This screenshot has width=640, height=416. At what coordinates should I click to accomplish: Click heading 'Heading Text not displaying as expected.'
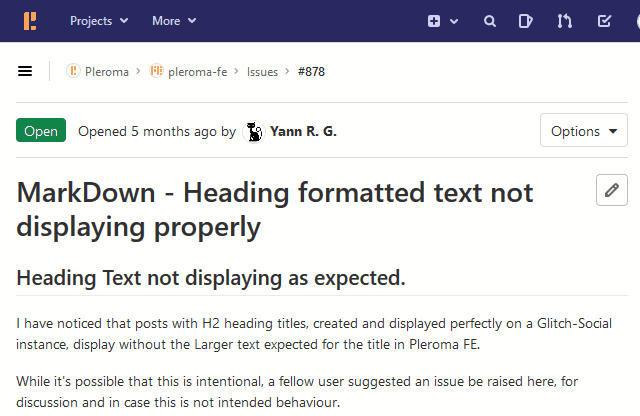(x=211, y=278)
